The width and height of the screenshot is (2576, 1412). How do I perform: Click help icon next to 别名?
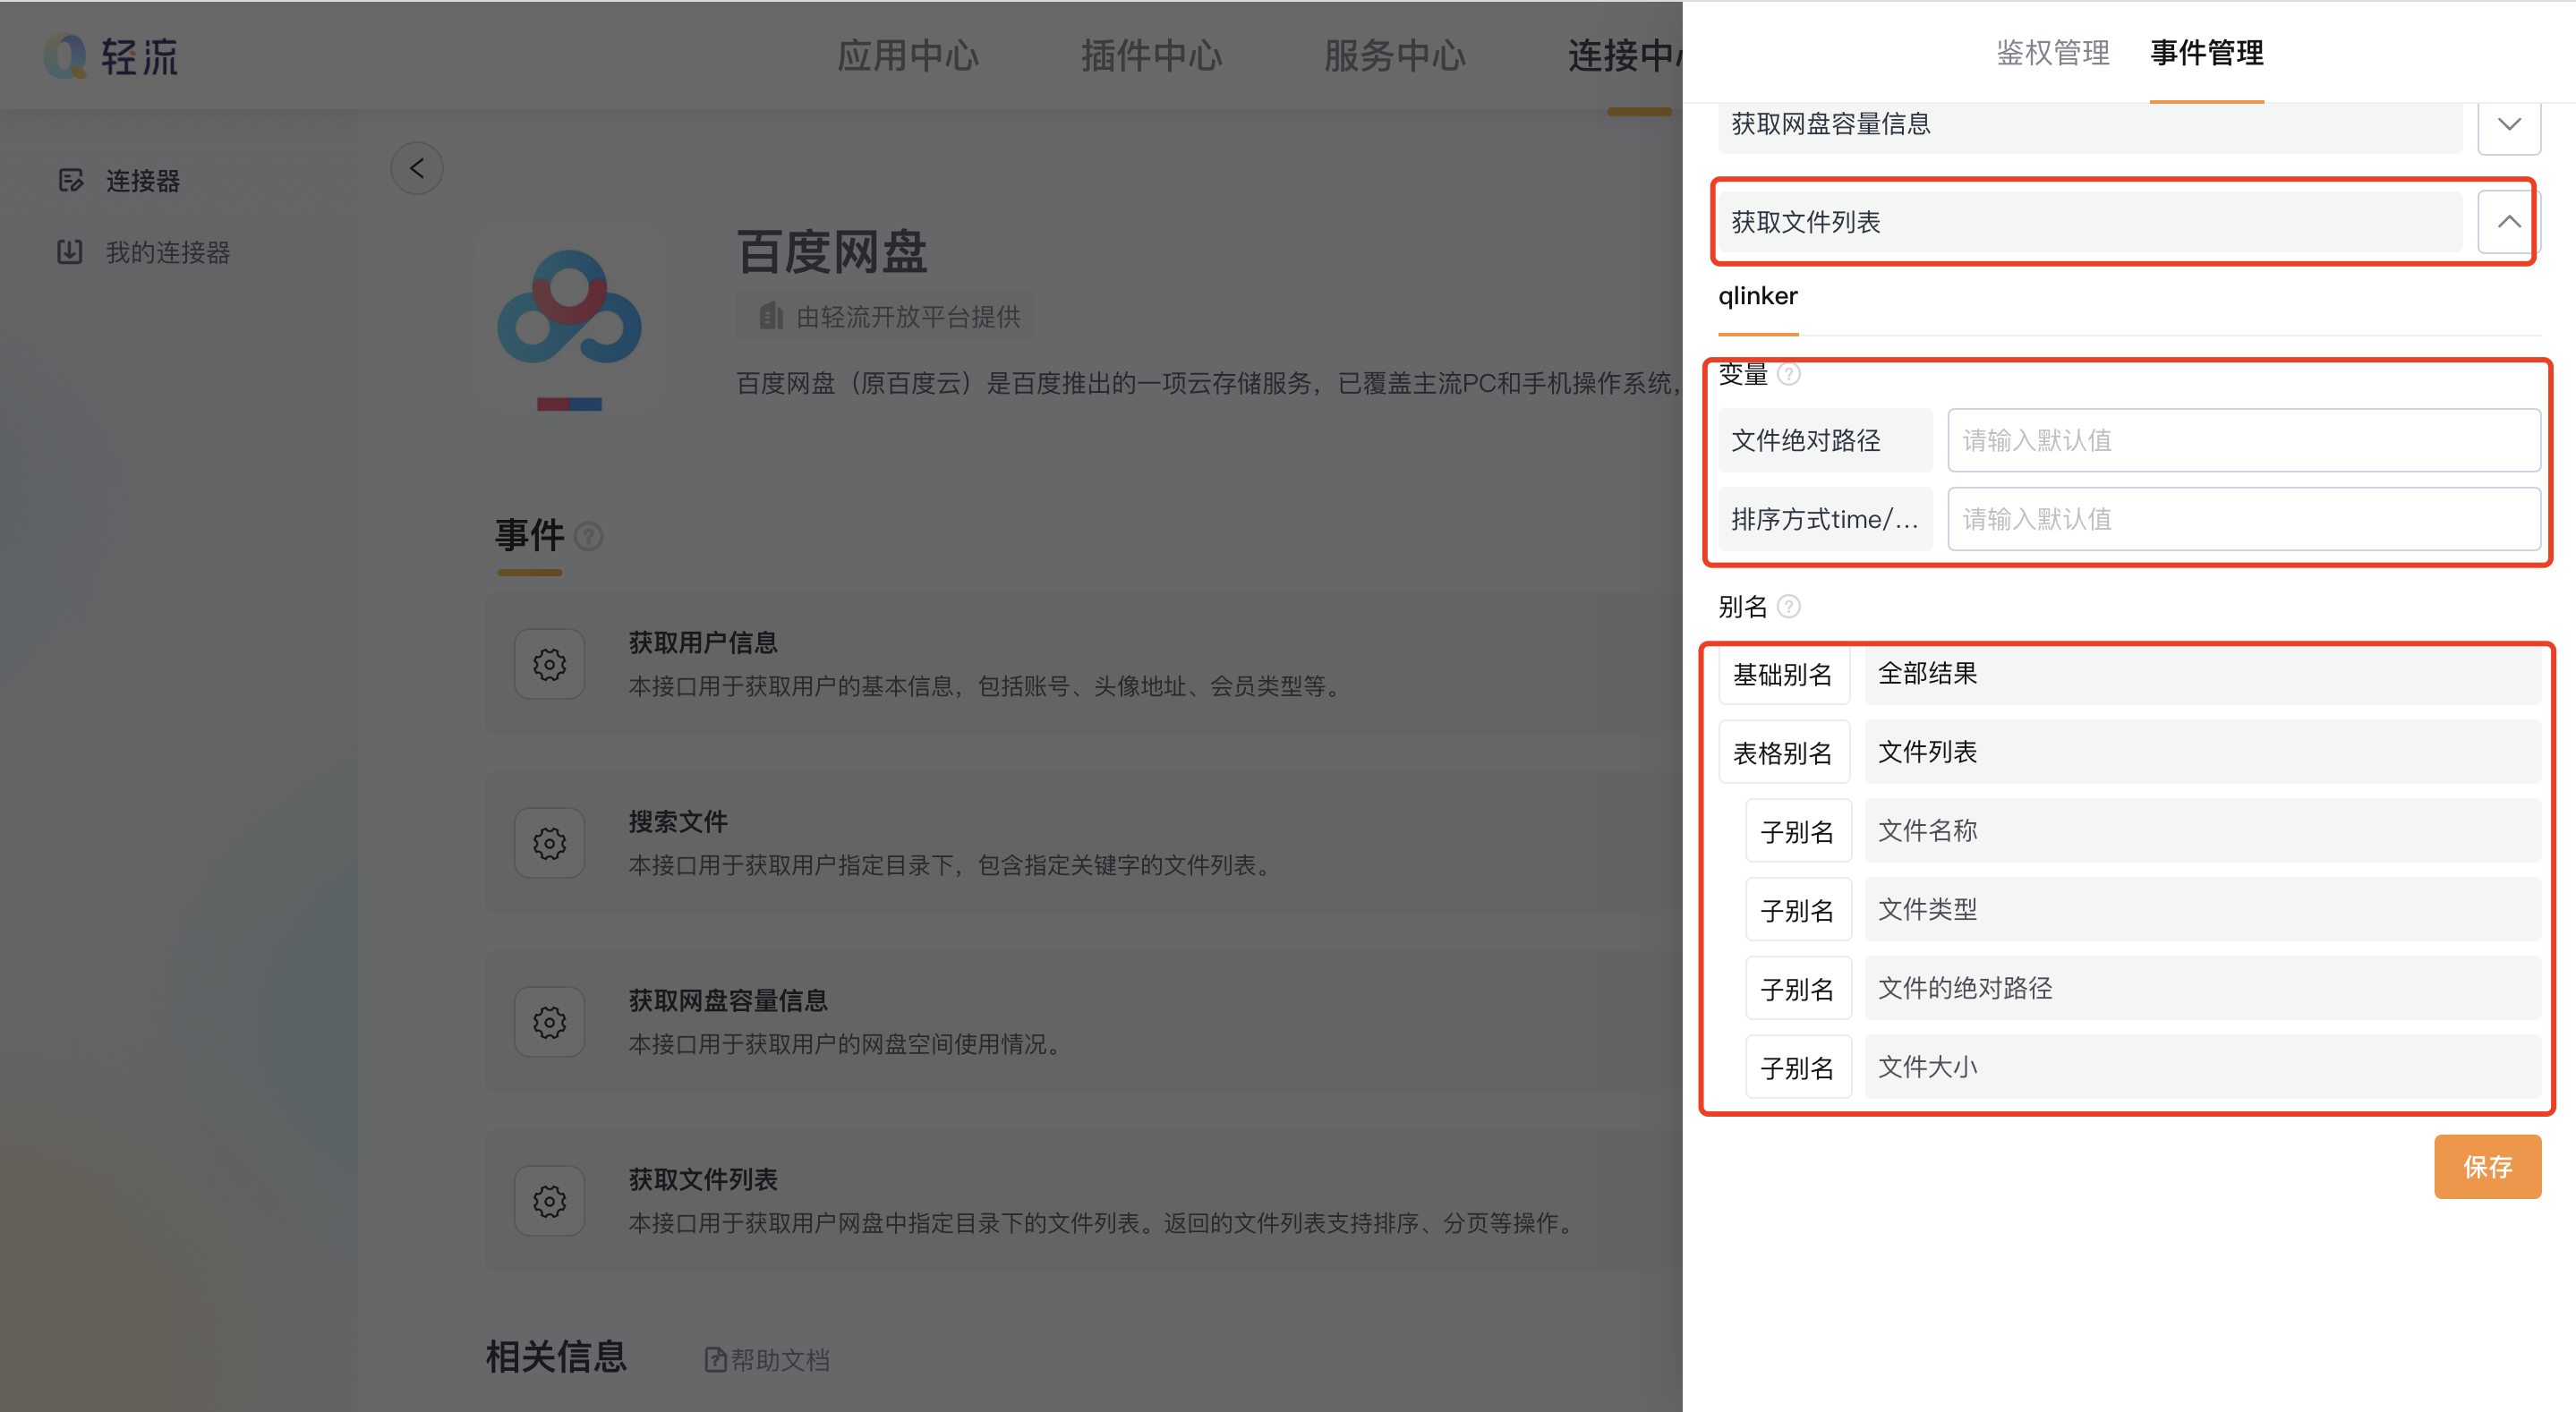pos(1789,606)
